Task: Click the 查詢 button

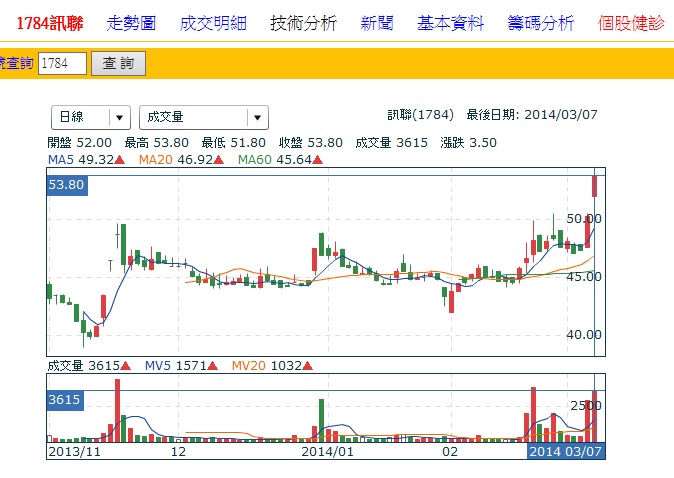Action: (118, 64)
